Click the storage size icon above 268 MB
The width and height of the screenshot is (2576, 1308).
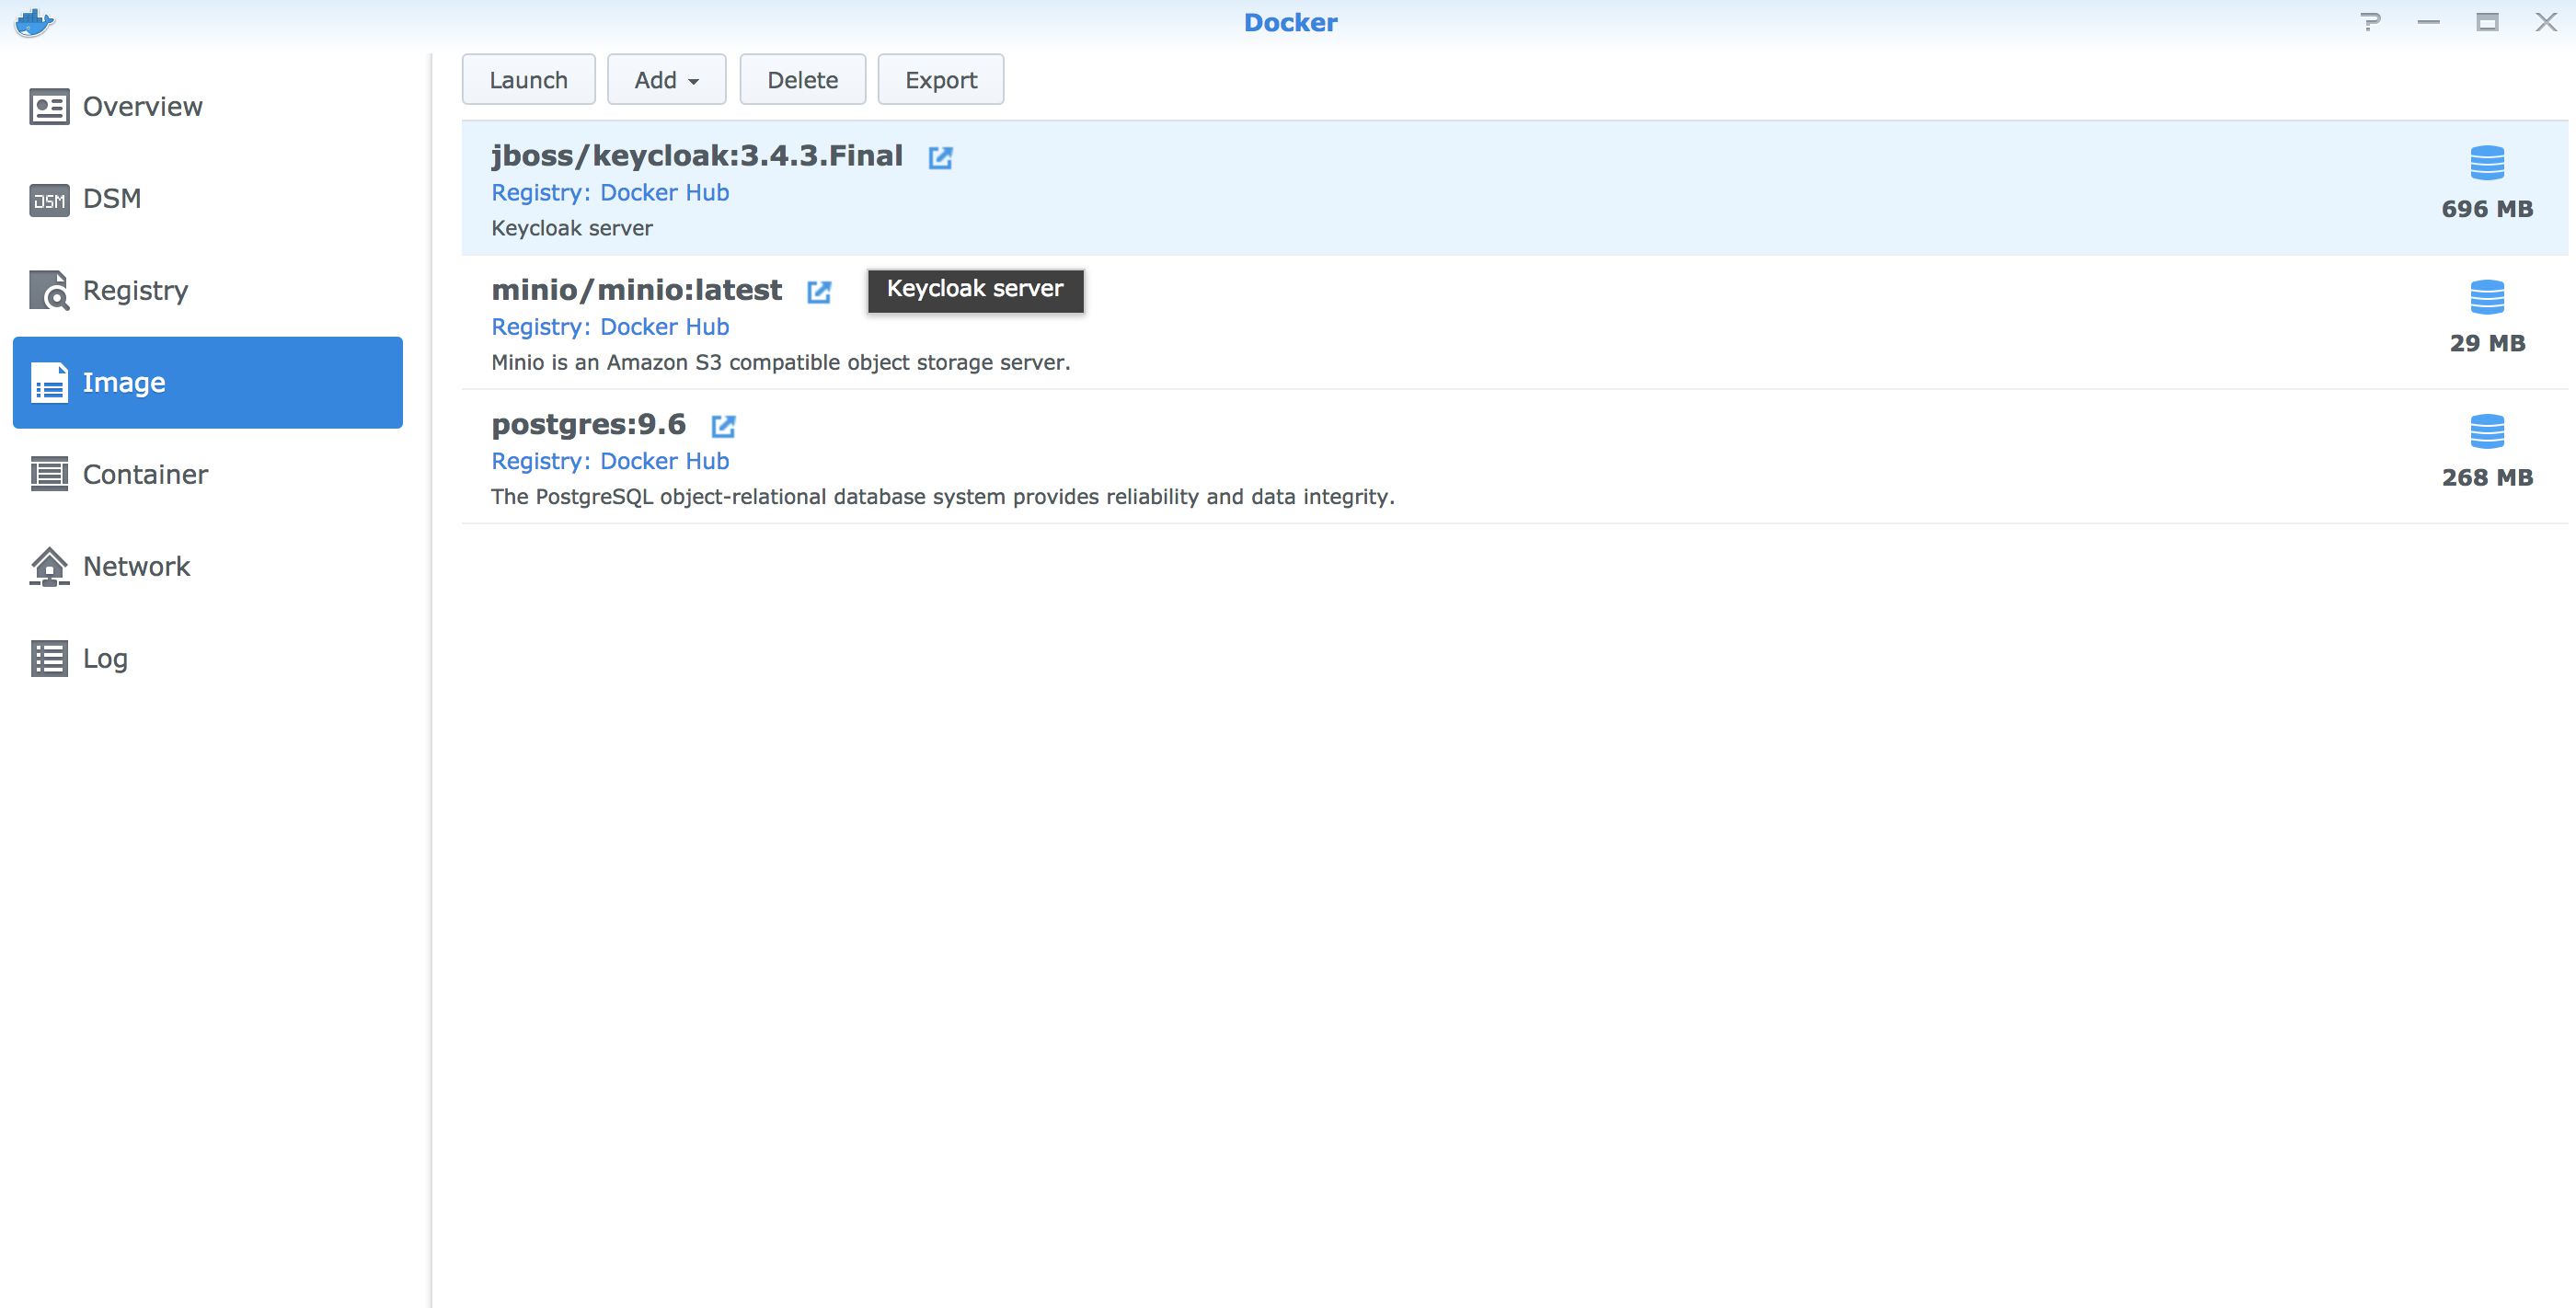2486,431
